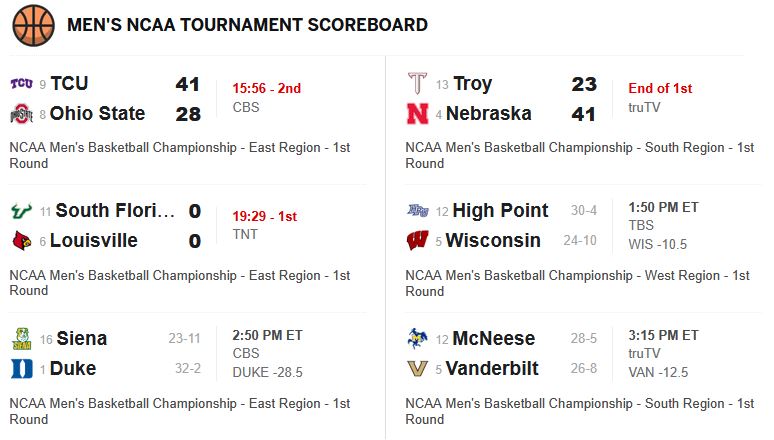Click the TCU team logo
774x440 pixels.
[21, 84]
